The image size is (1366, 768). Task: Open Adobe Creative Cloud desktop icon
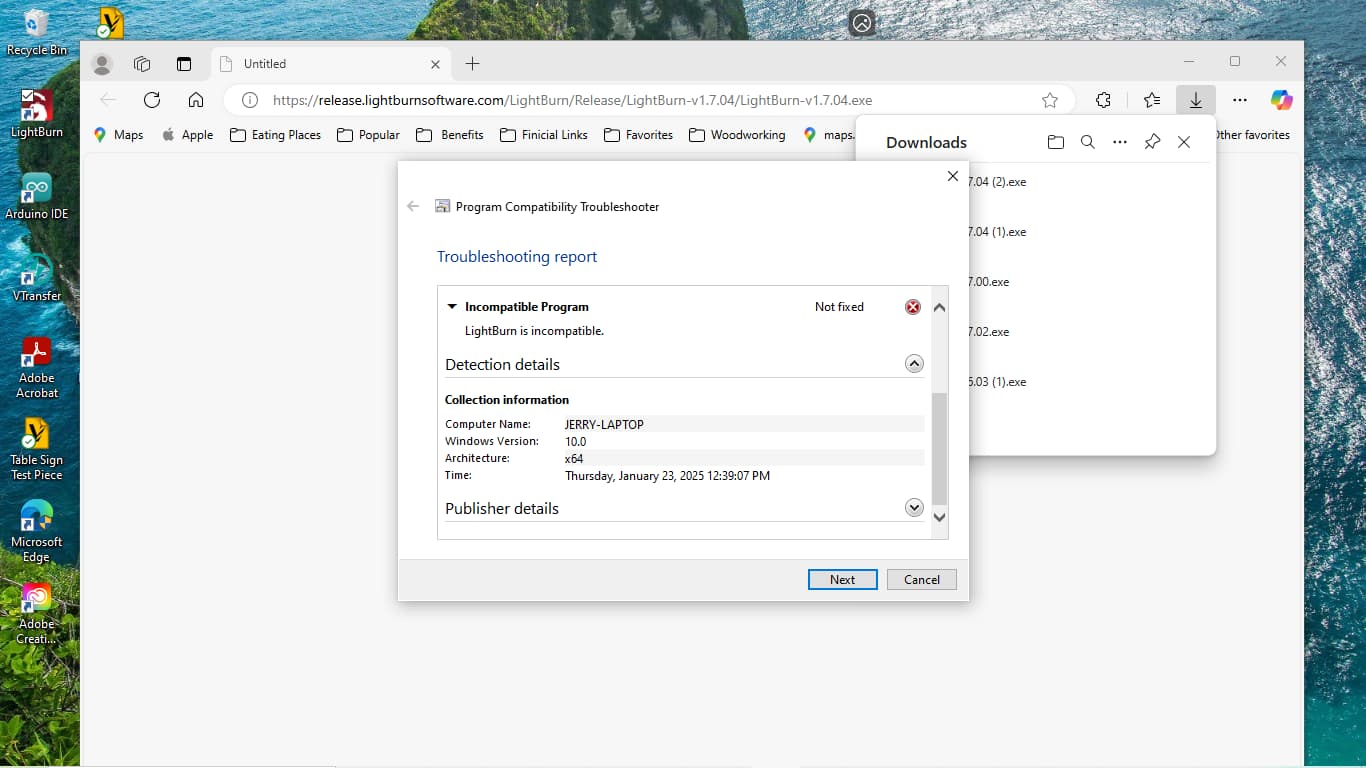pos(37,613)
